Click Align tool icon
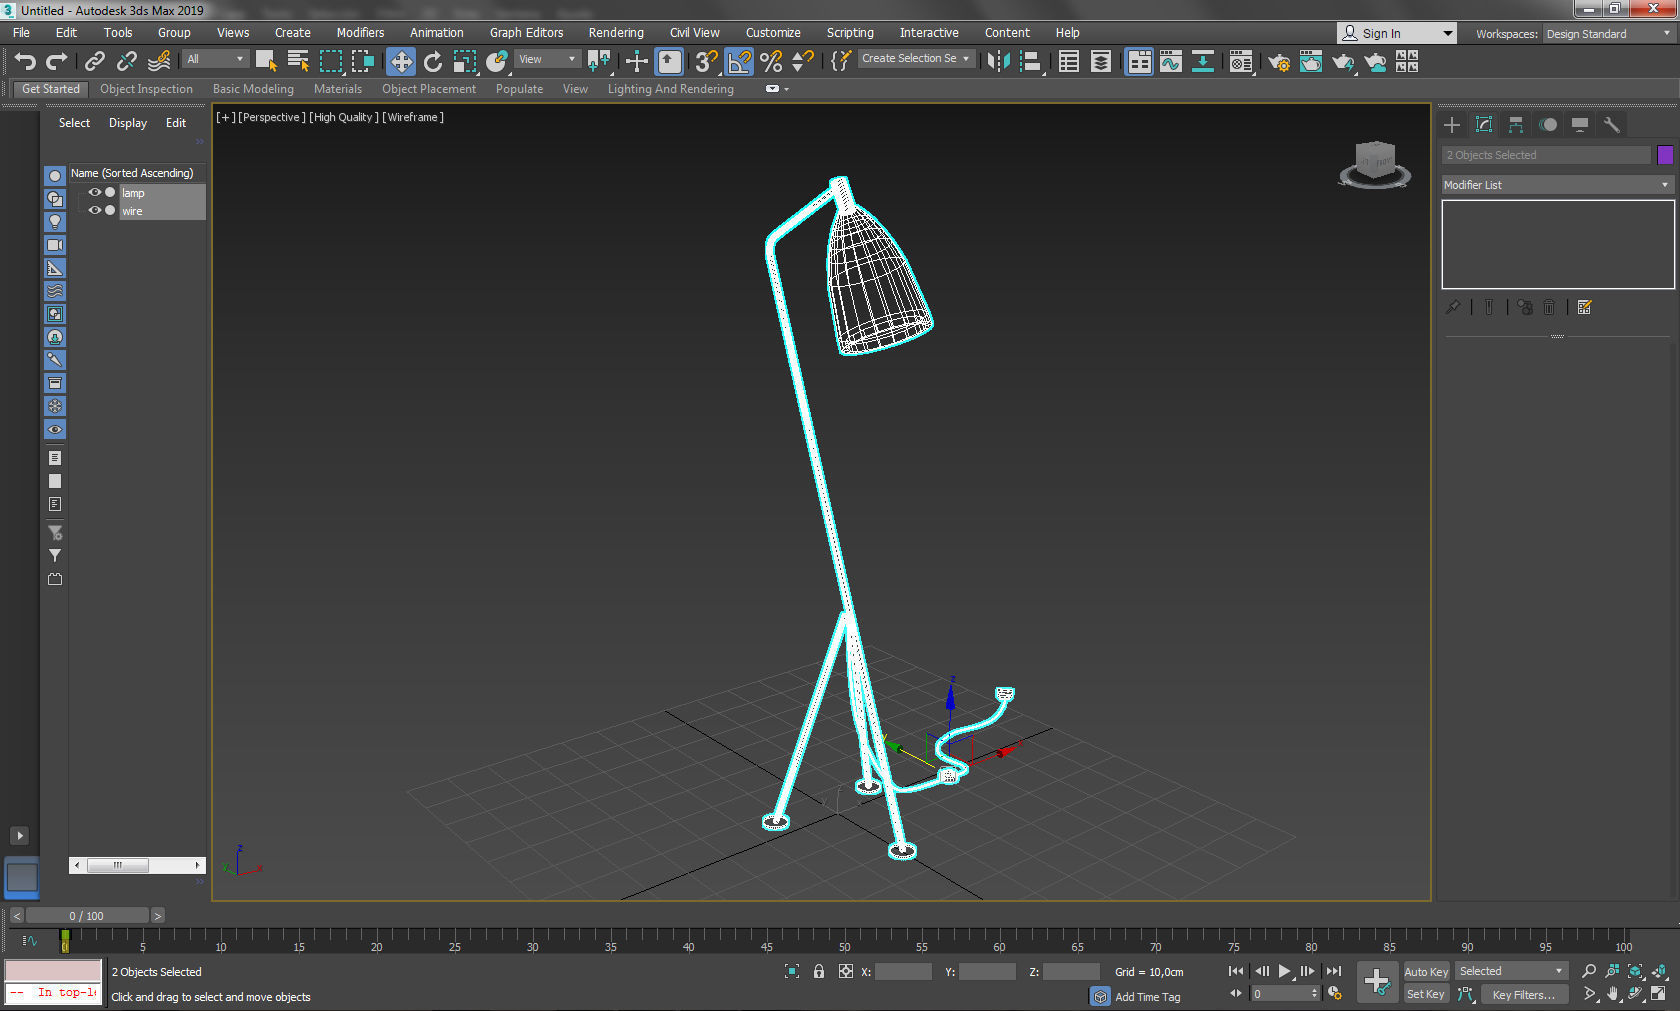1680x1011 pixels. (x=1031, y=62)
